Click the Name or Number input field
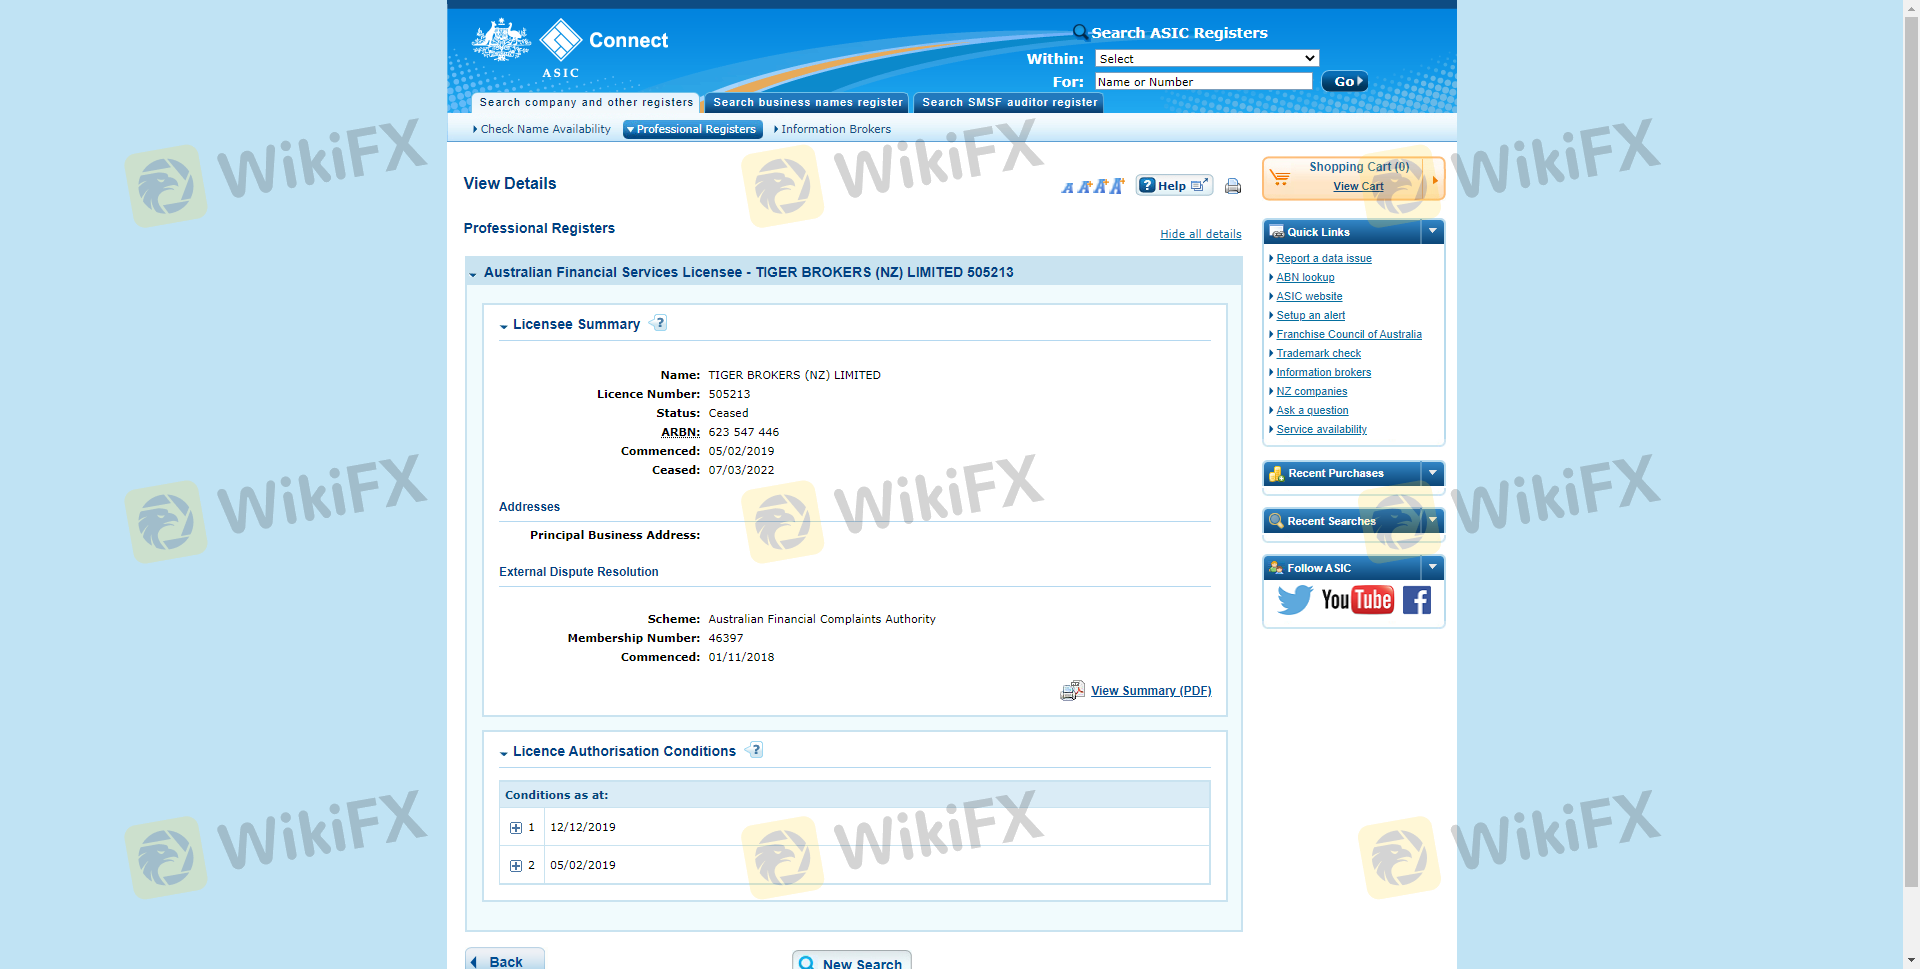The height and width of the screenshot is (969, 1920). tap(1203, 82)
